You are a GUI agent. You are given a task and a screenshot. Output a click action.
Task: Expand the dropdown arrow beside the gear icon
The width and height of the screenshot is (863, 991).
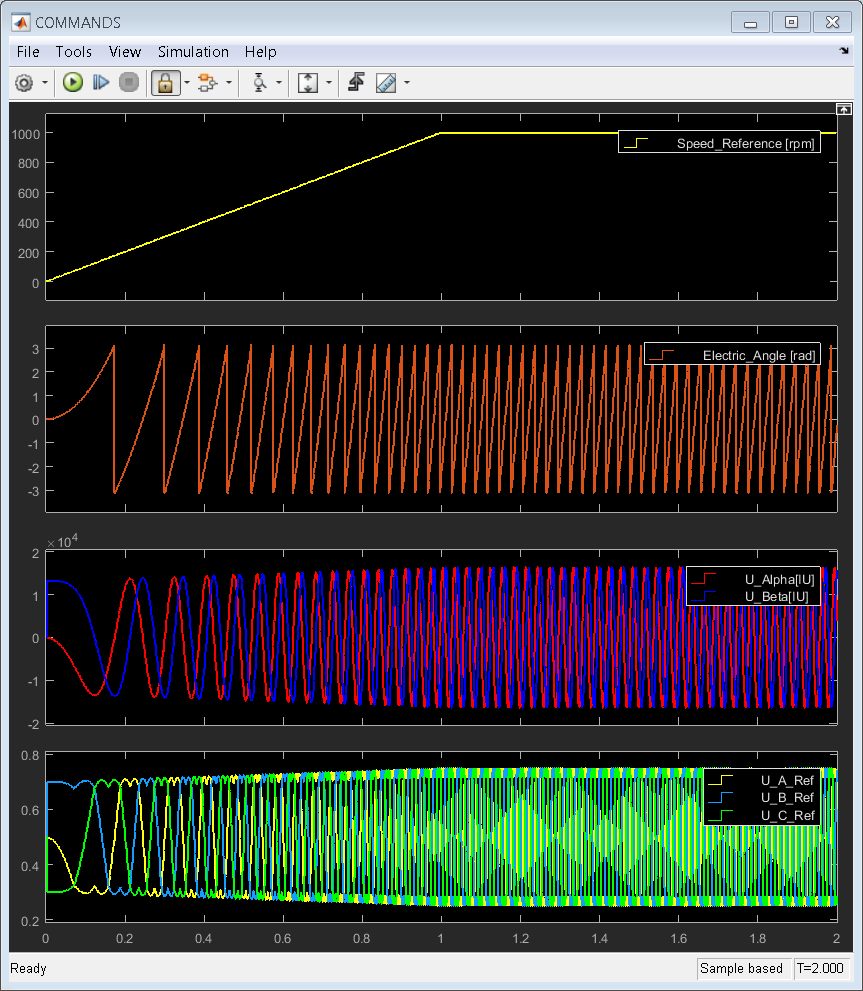pyautogui.click(x=44, y=83)
